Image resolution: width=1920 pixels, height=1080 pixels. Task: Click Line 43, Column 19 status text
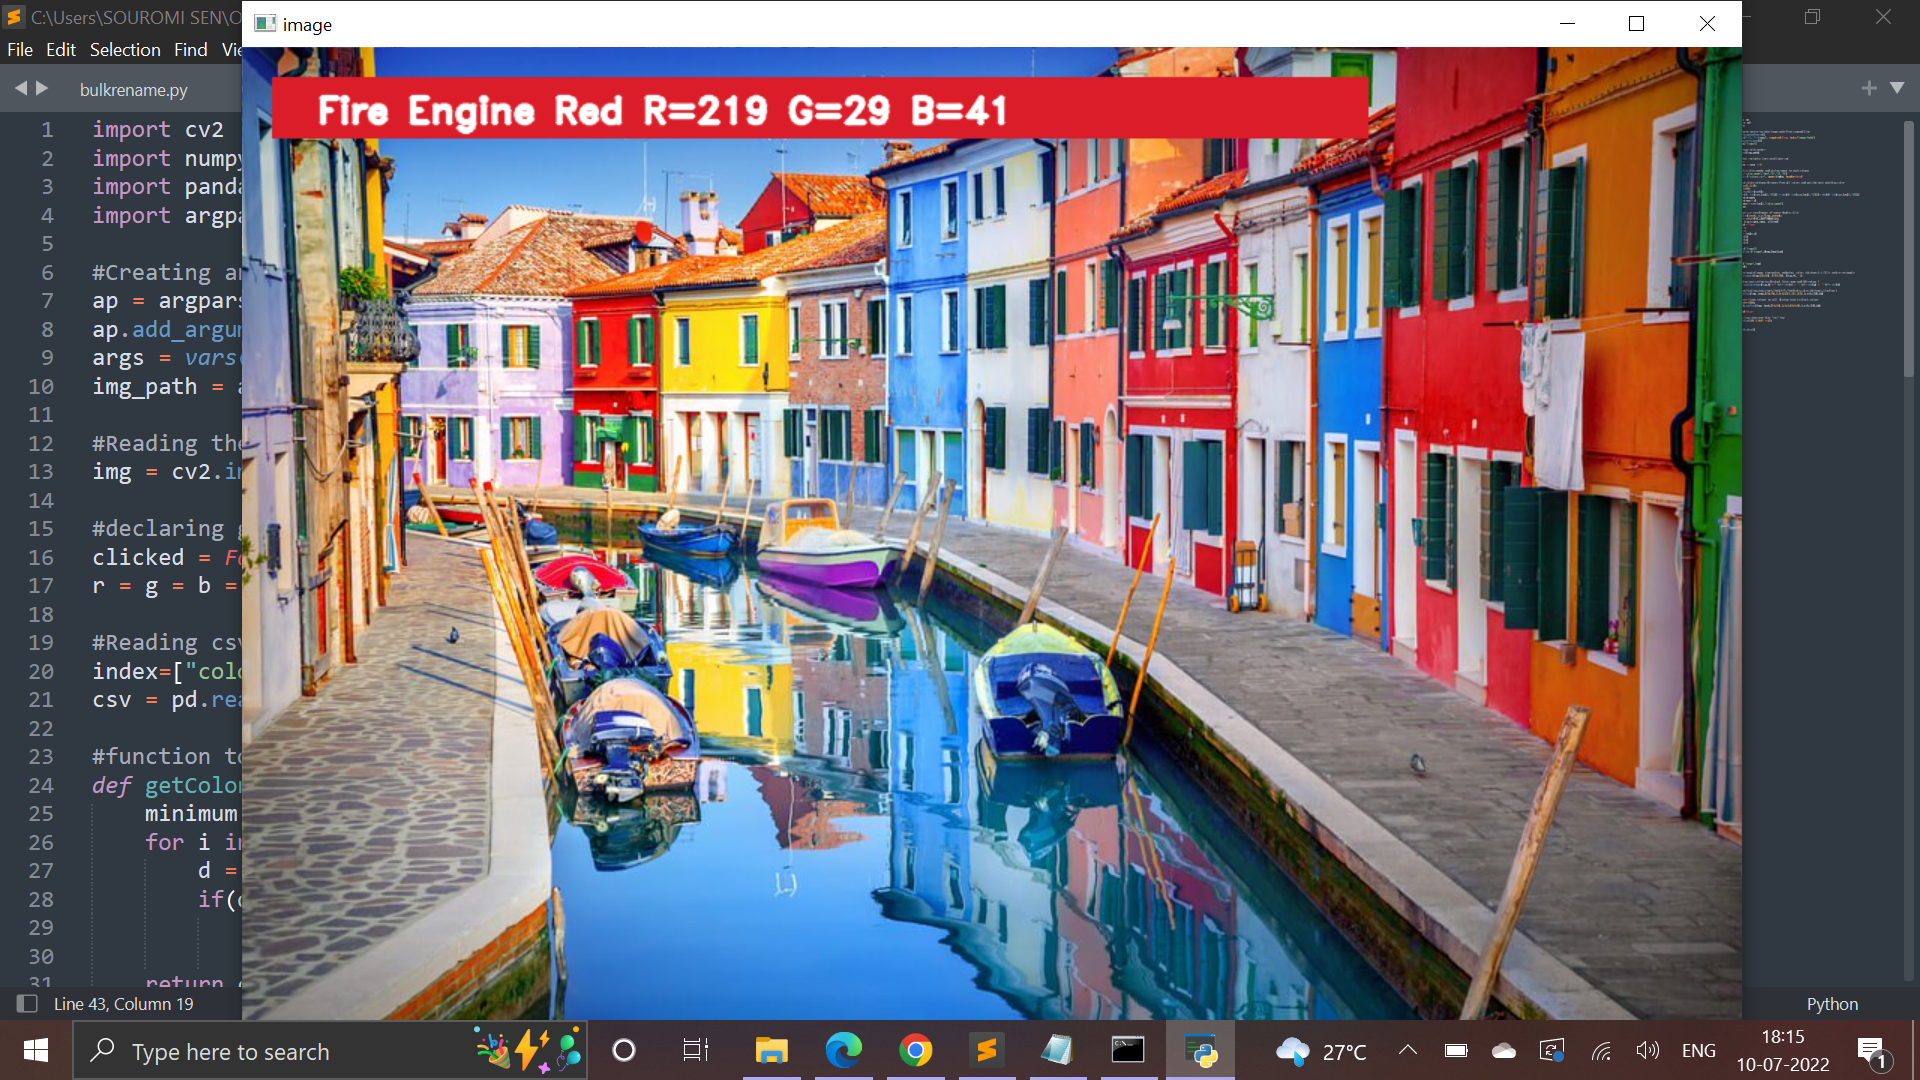pos(124,1003)
